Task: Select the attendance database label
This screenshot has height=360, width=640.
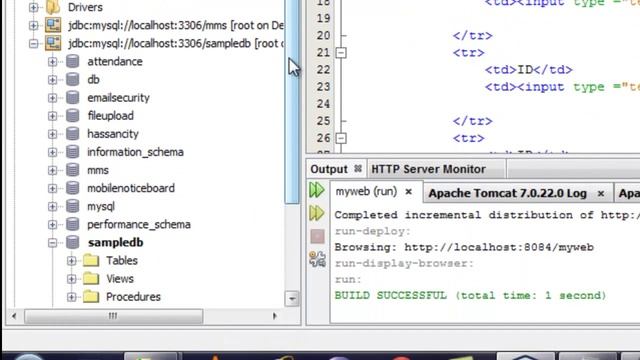Action: [x=115, y=62]
